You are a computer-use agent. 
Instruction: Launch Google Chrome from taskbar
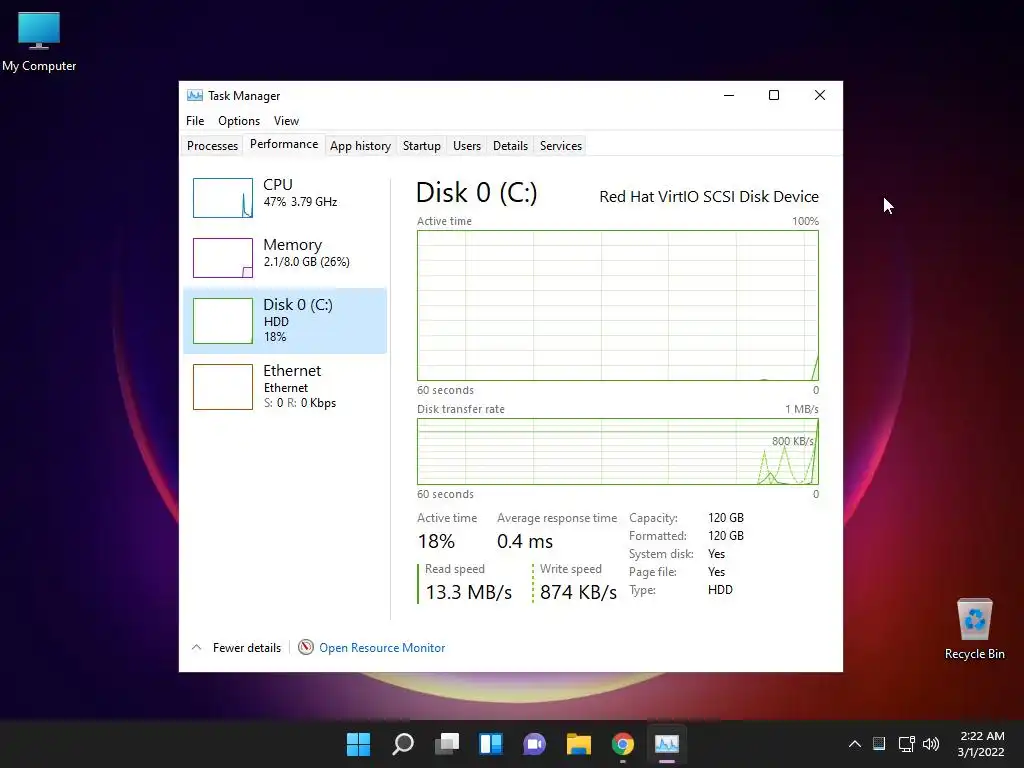tap(623, 744)
